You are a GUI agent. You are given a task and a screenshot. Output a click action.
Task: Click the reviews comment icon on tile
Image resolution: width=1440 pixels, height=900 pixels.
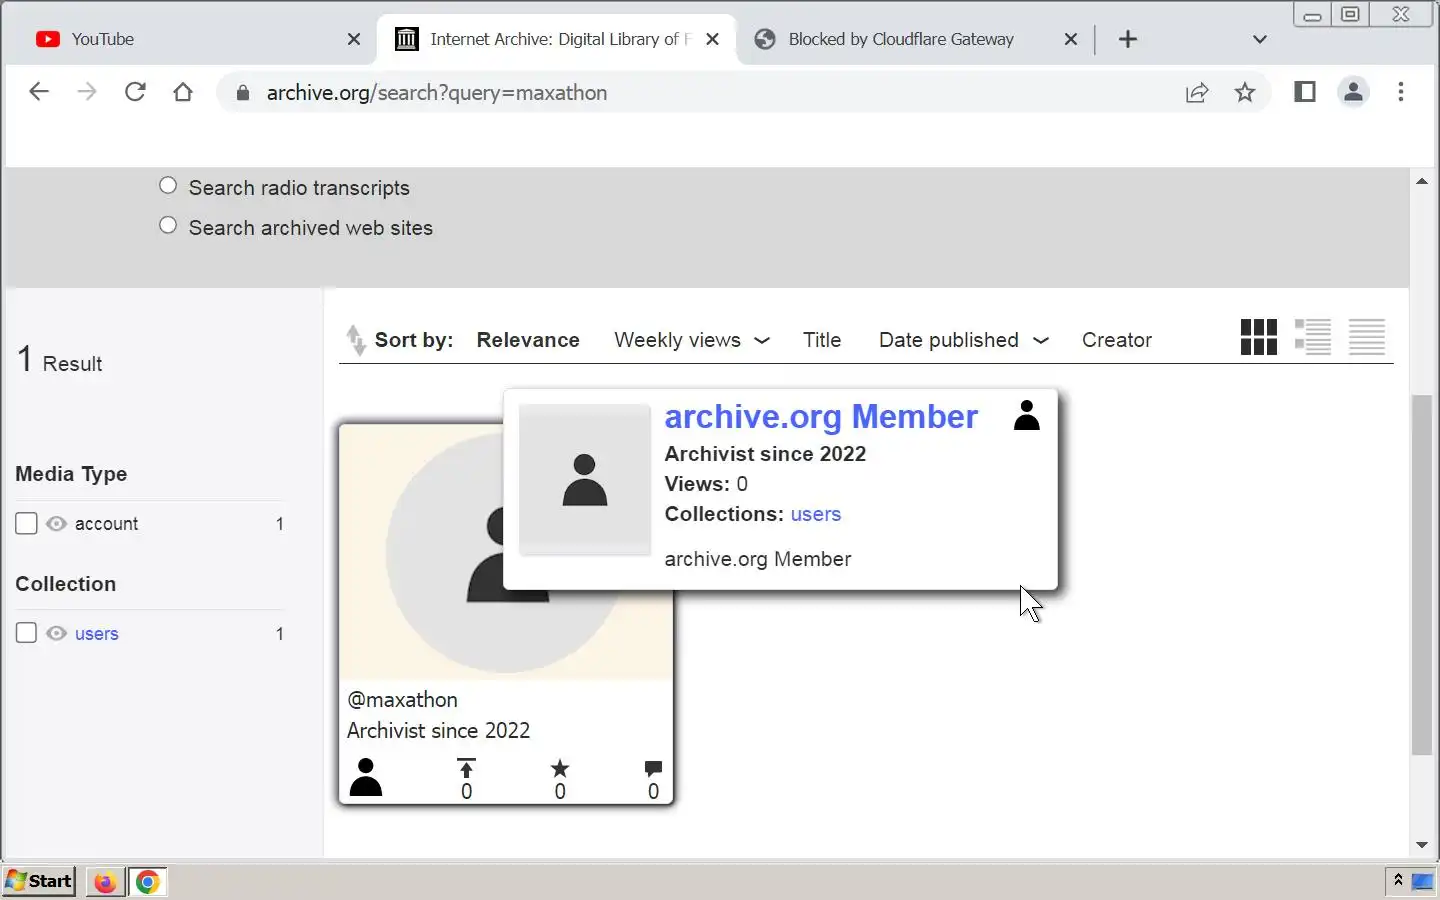653,768
